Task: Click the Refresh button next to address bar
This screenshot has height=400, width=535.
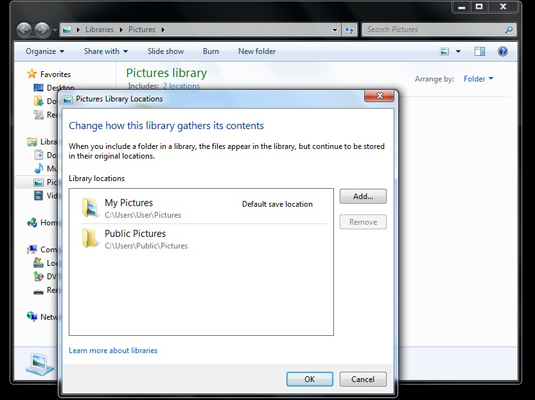Action: 349,30
